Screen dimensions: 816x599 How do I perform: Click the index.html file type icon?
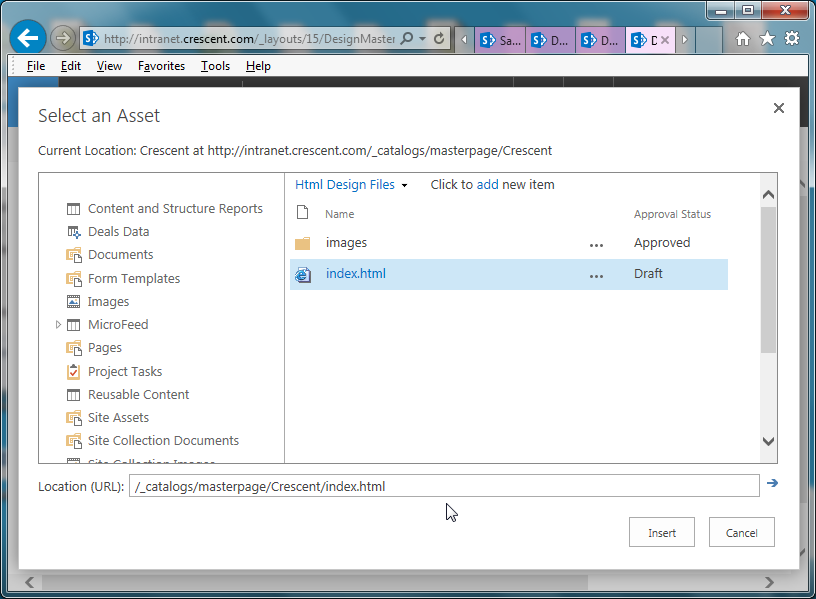coord(303,273)
